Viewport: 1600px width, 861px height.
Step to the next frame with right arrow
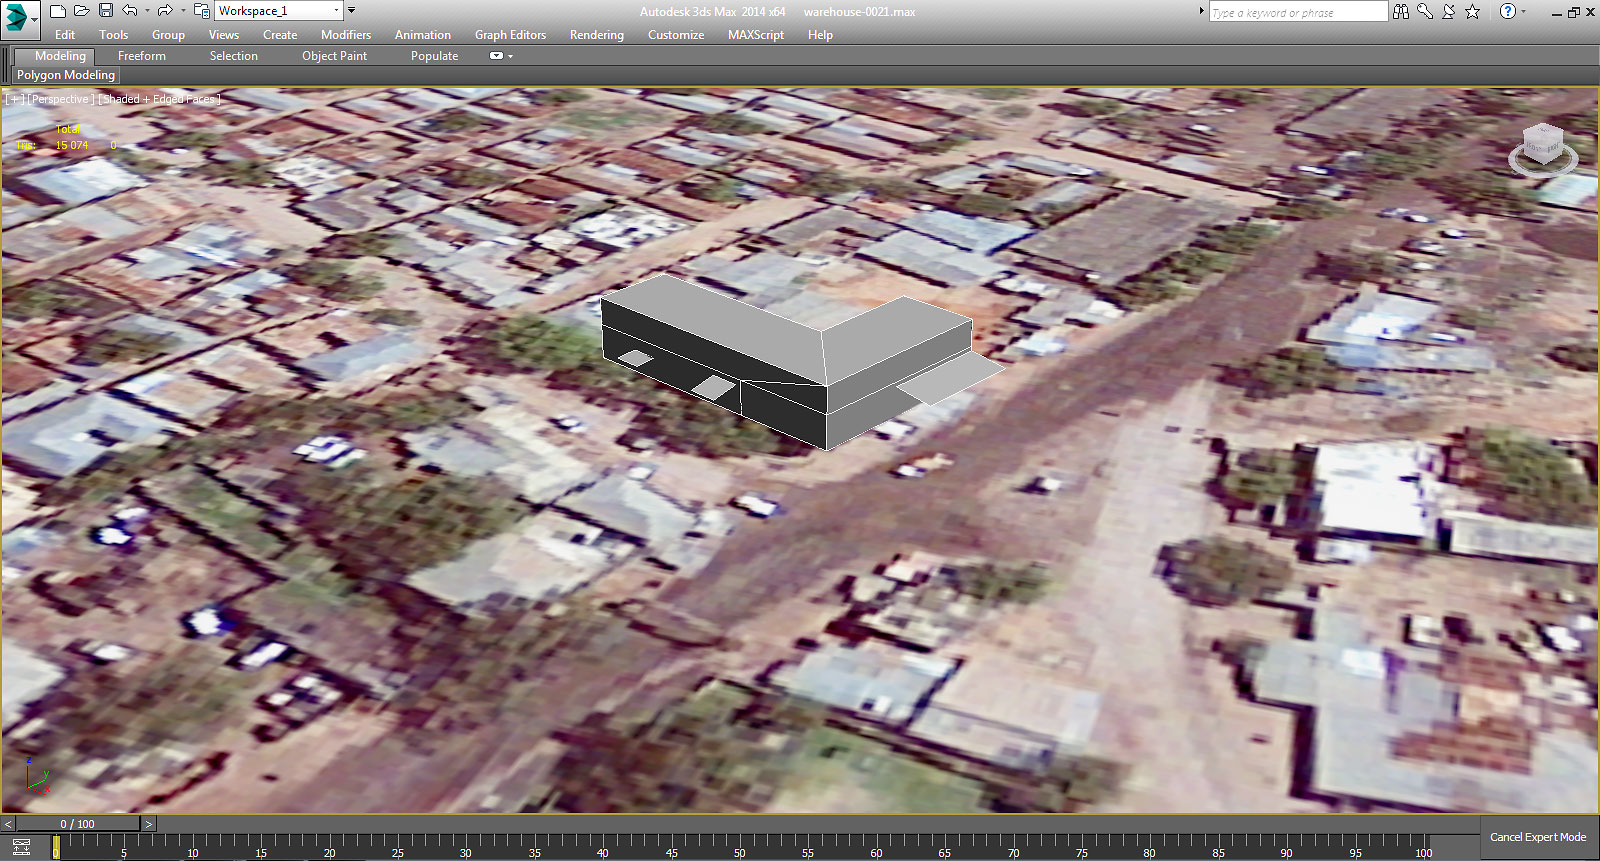coord(149,824)
